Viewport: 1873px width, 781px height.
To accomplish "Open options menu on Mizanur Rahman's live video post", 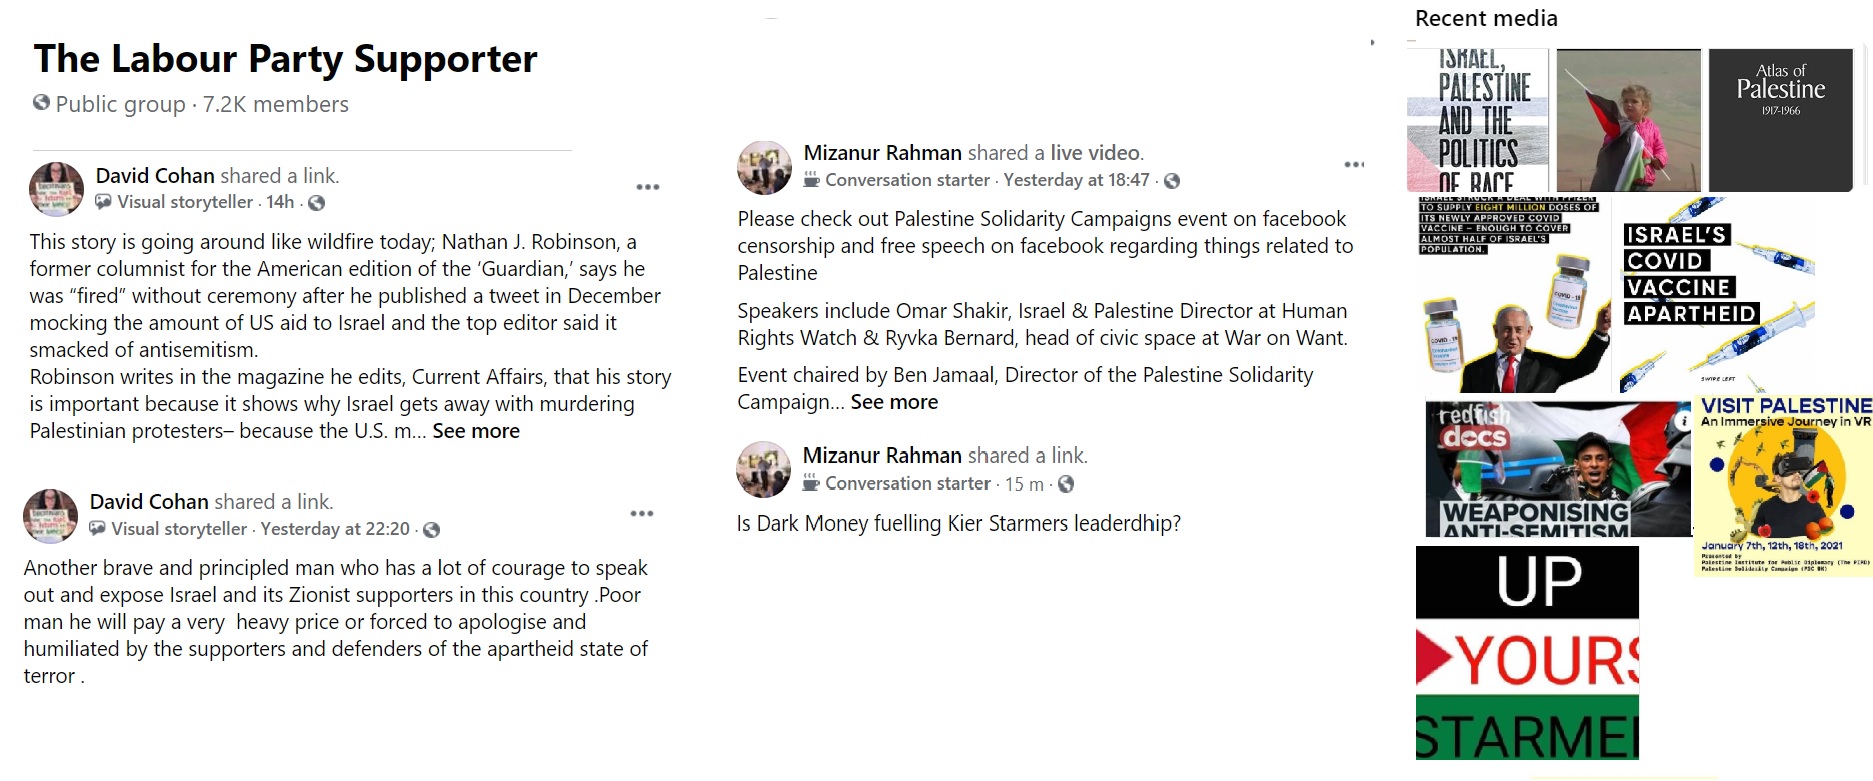I will (x=1354, y=165).
